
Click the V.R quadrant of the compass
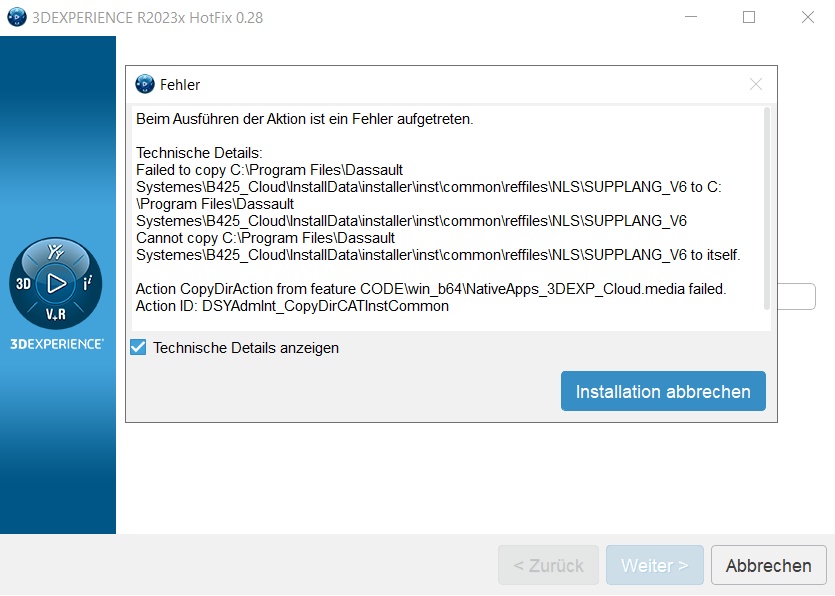57,314
